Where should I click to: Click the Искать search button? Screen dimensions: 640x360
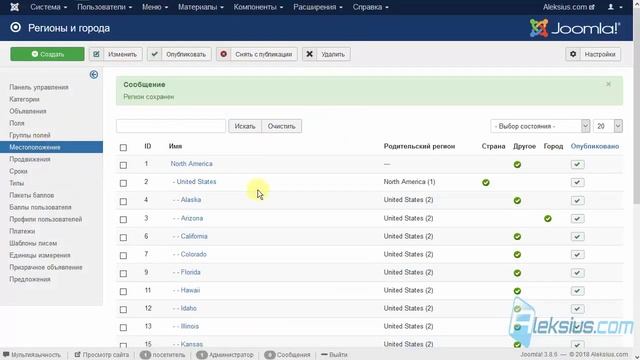(x=245, y=126)
